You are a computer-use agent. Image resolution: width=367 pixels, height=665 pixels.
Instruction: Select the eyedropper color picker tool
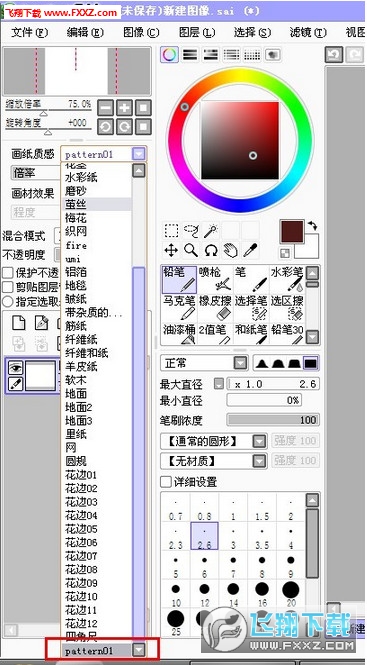coord(250,251)
